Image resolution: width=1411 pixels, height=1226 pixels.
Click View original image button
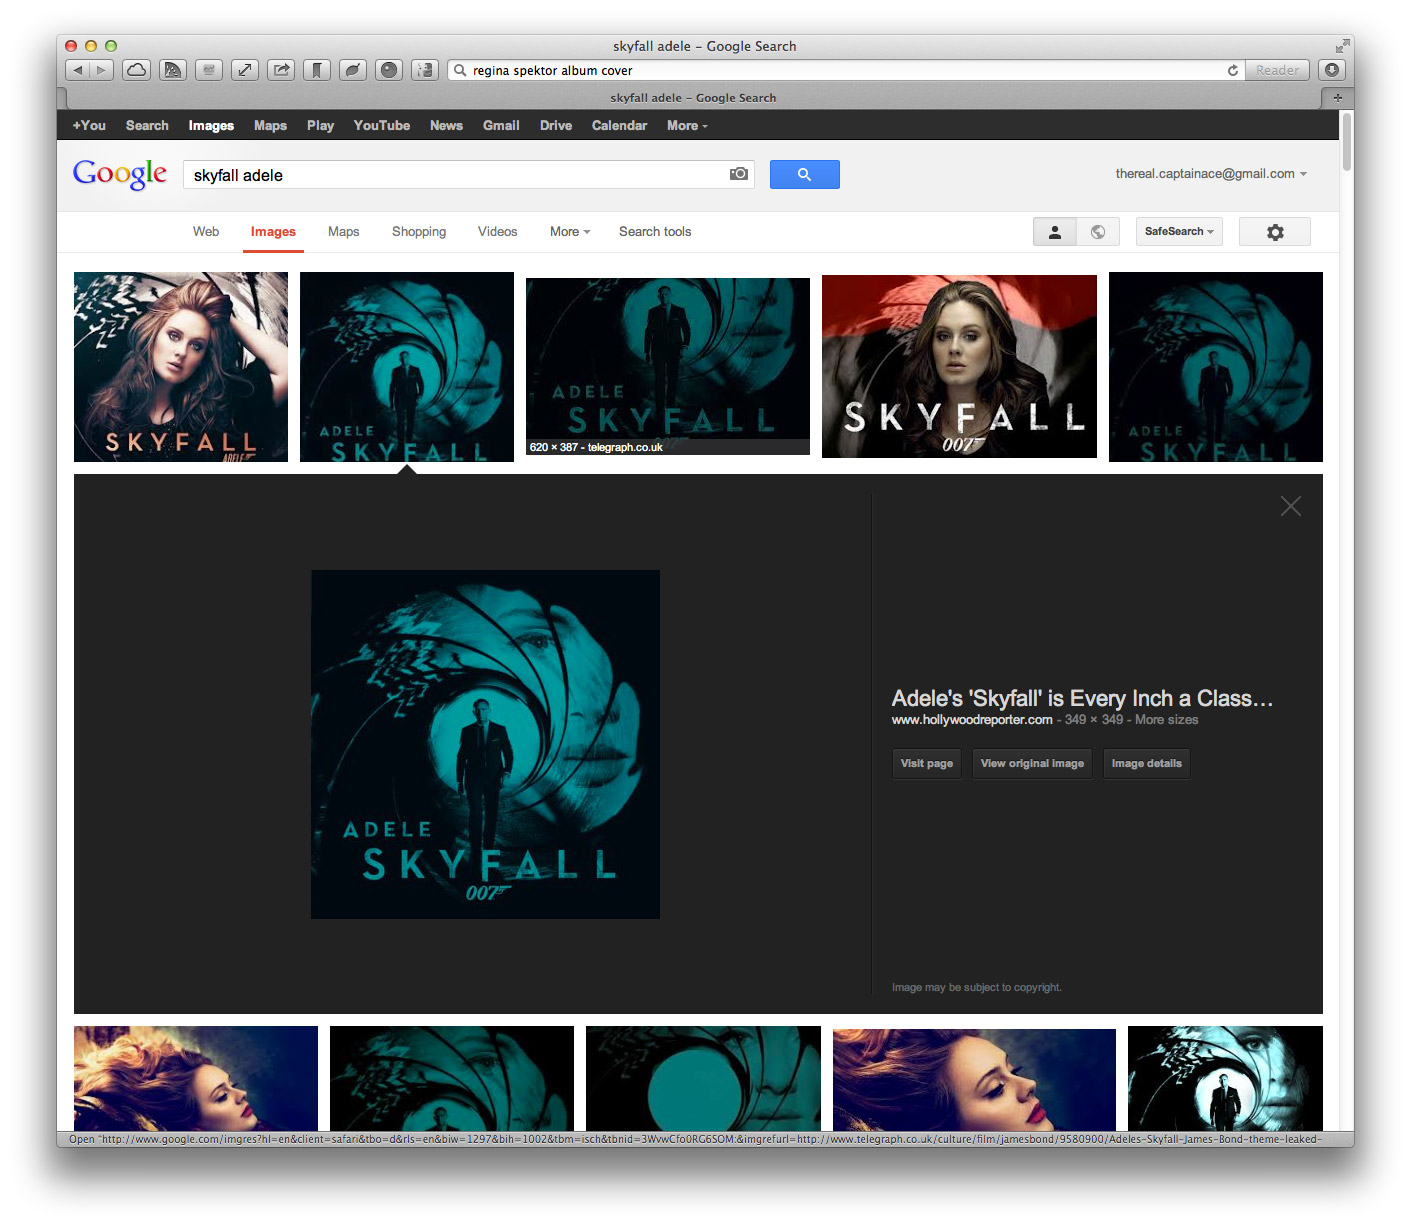click(1032, 763)
